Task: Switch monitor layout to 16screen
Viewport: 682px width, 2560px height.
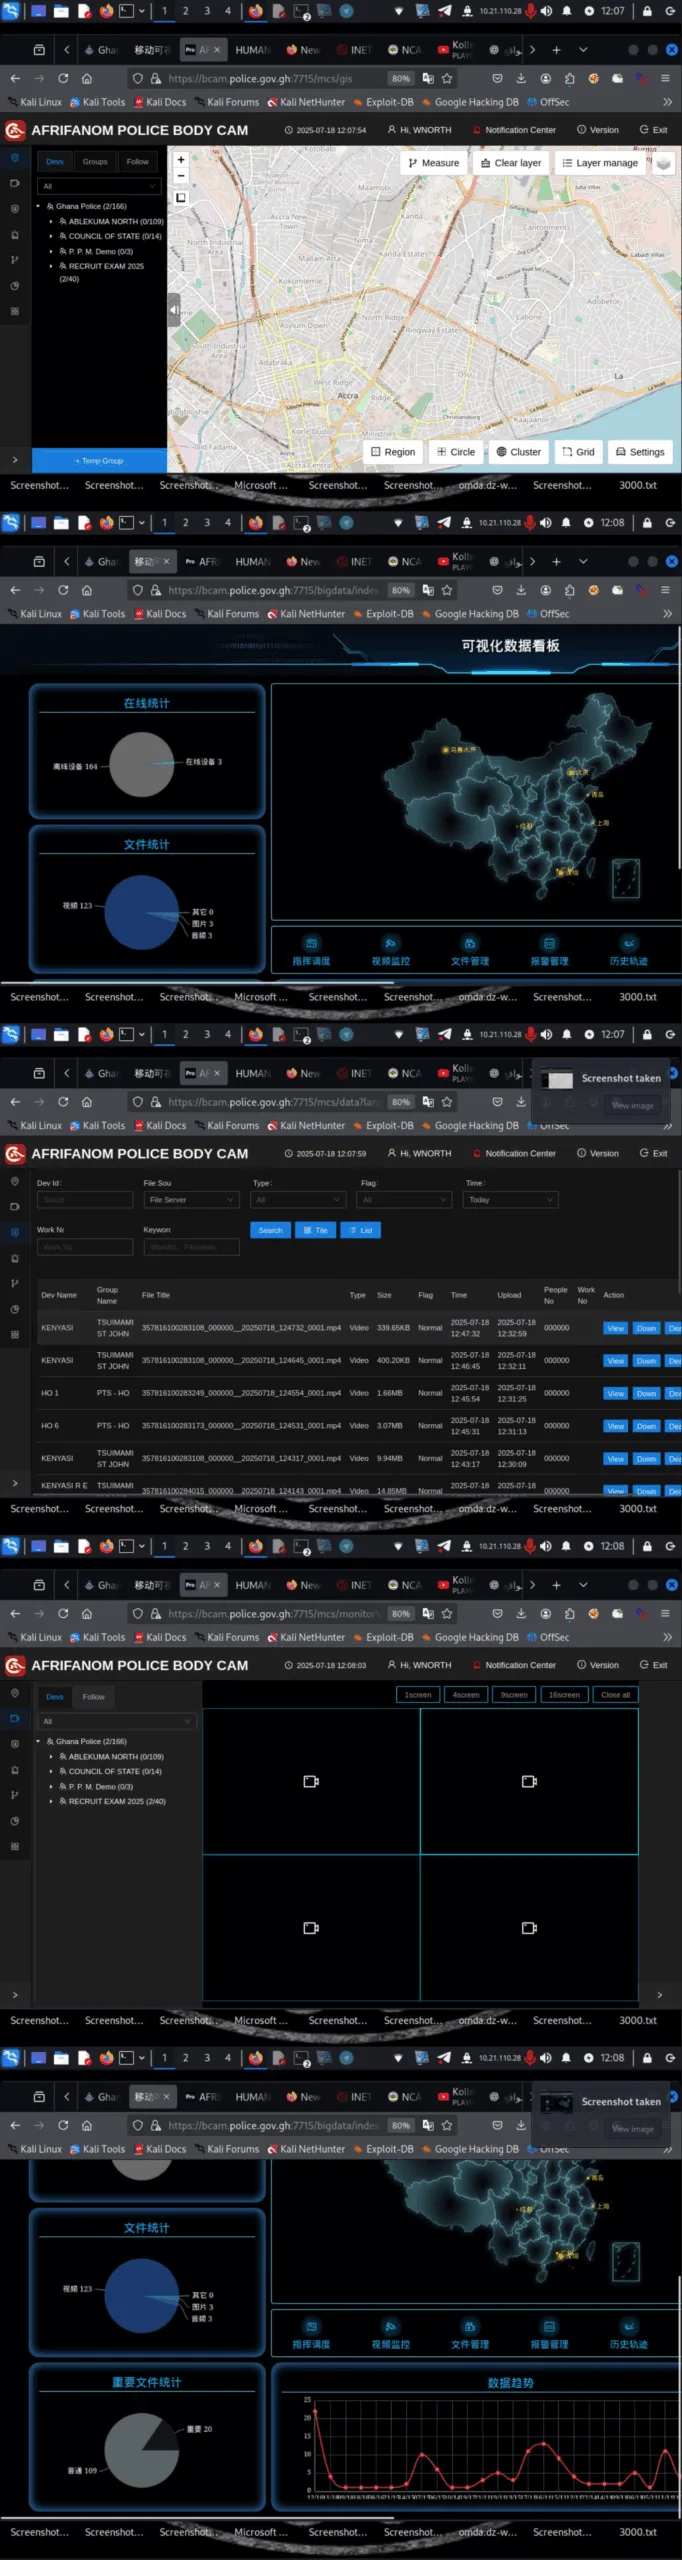Action: click(564, 1695)
